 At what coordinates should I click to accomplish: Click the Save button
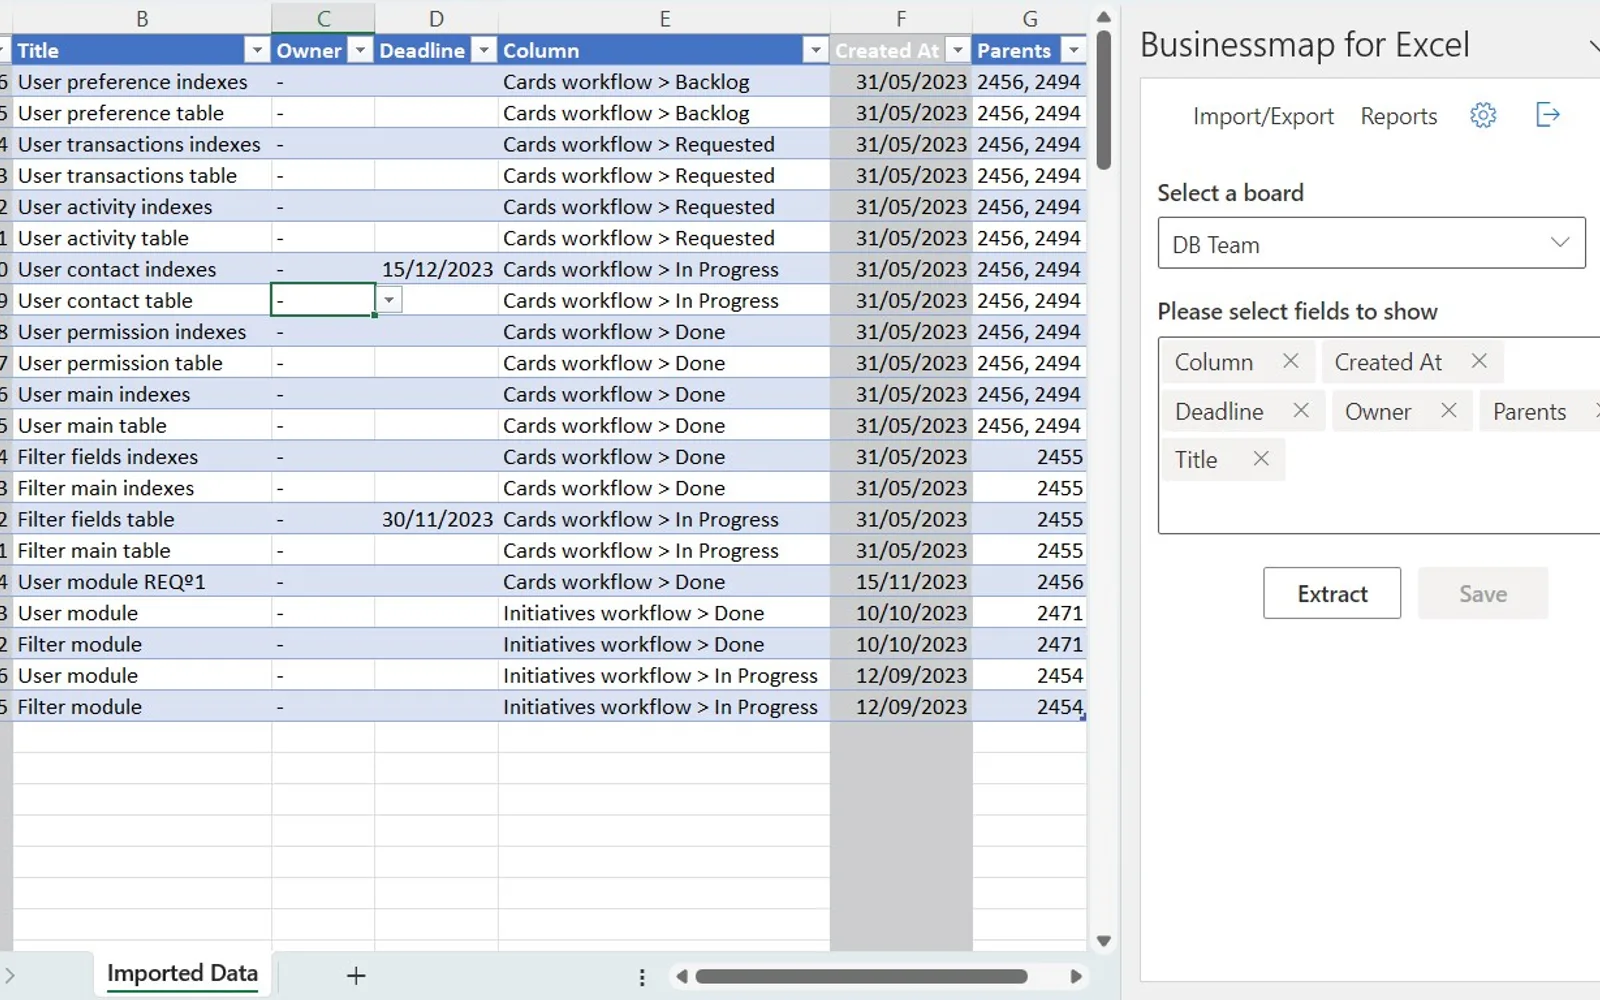(x=1483, y=593)
